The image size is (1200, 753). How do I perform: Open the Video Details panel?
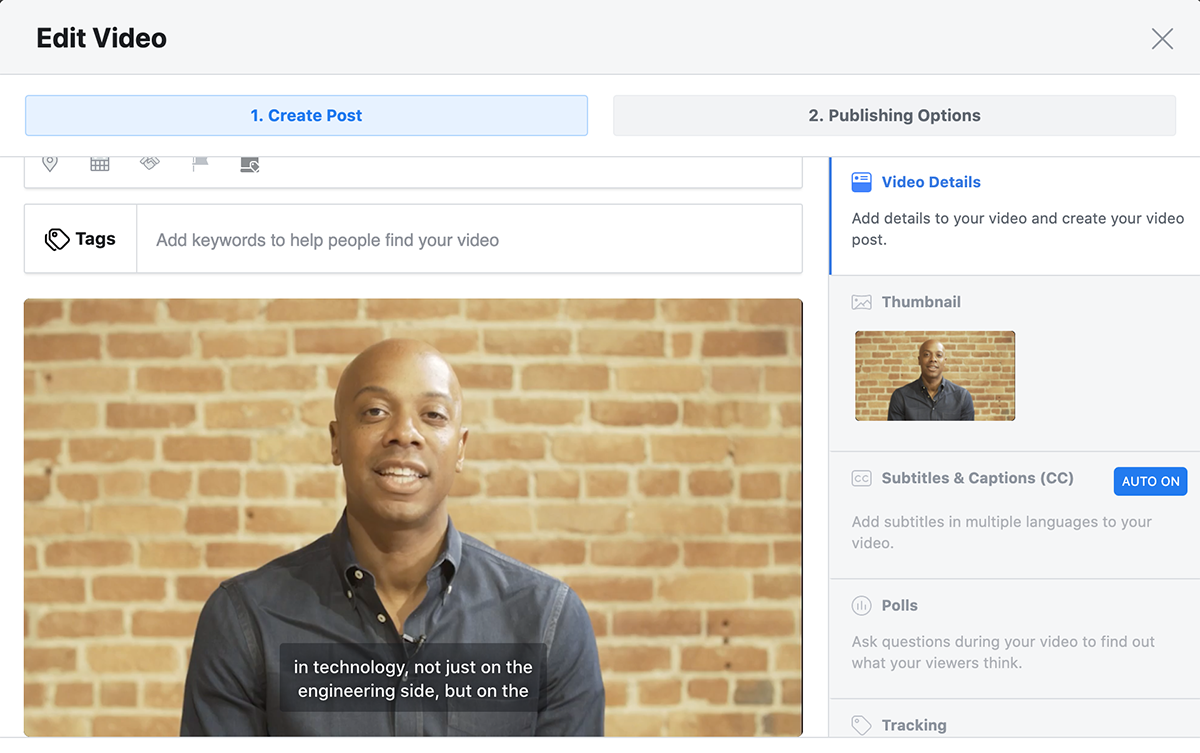point(930,182)
